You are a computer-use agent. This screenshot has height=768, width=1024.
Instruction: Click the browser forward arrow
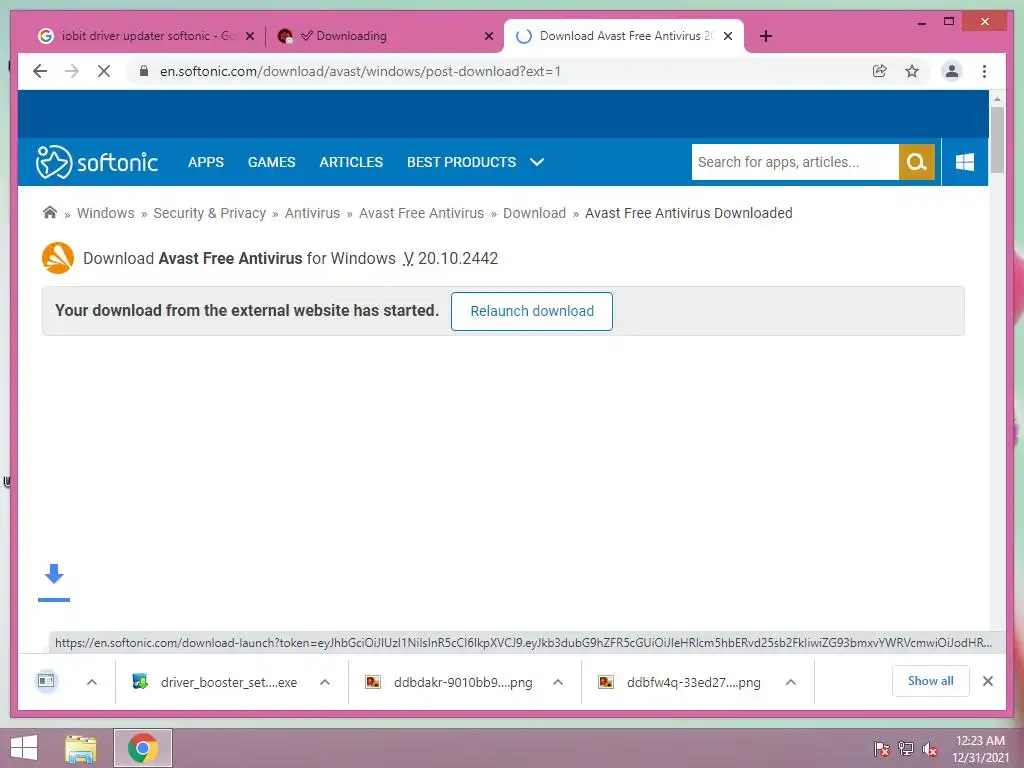coord(72,71)
